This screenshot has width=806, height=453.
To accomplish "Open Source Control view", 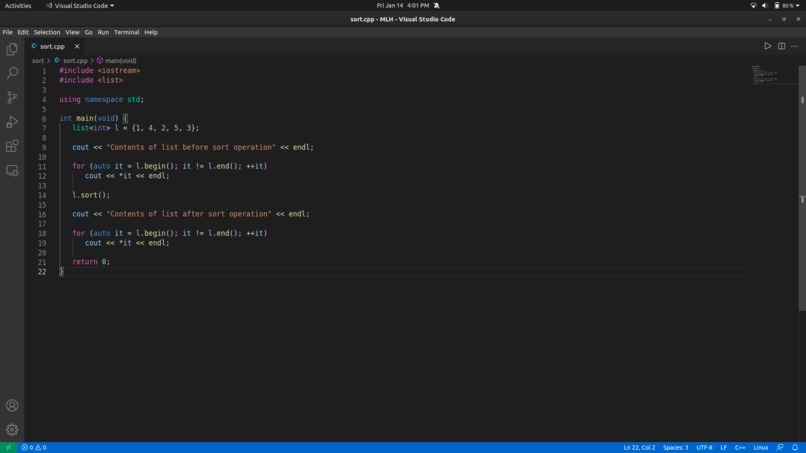I will 12,97.
